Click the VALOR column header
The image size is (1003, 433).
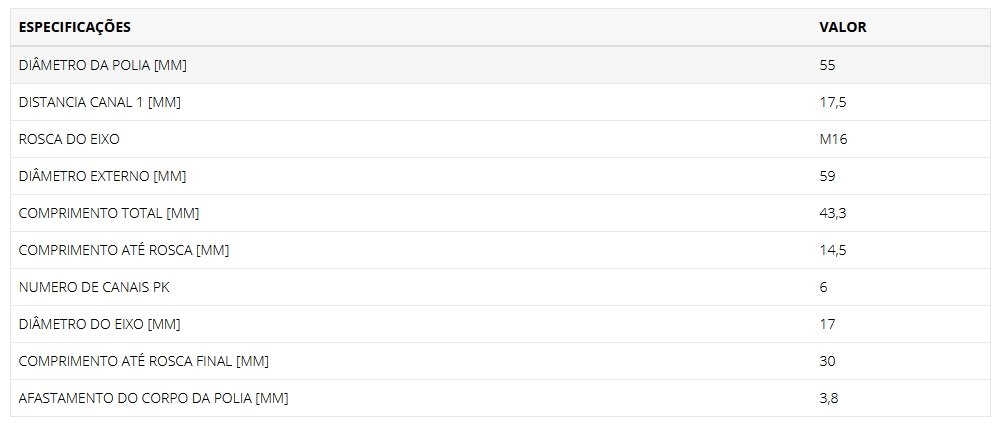(x=842, y=28)
